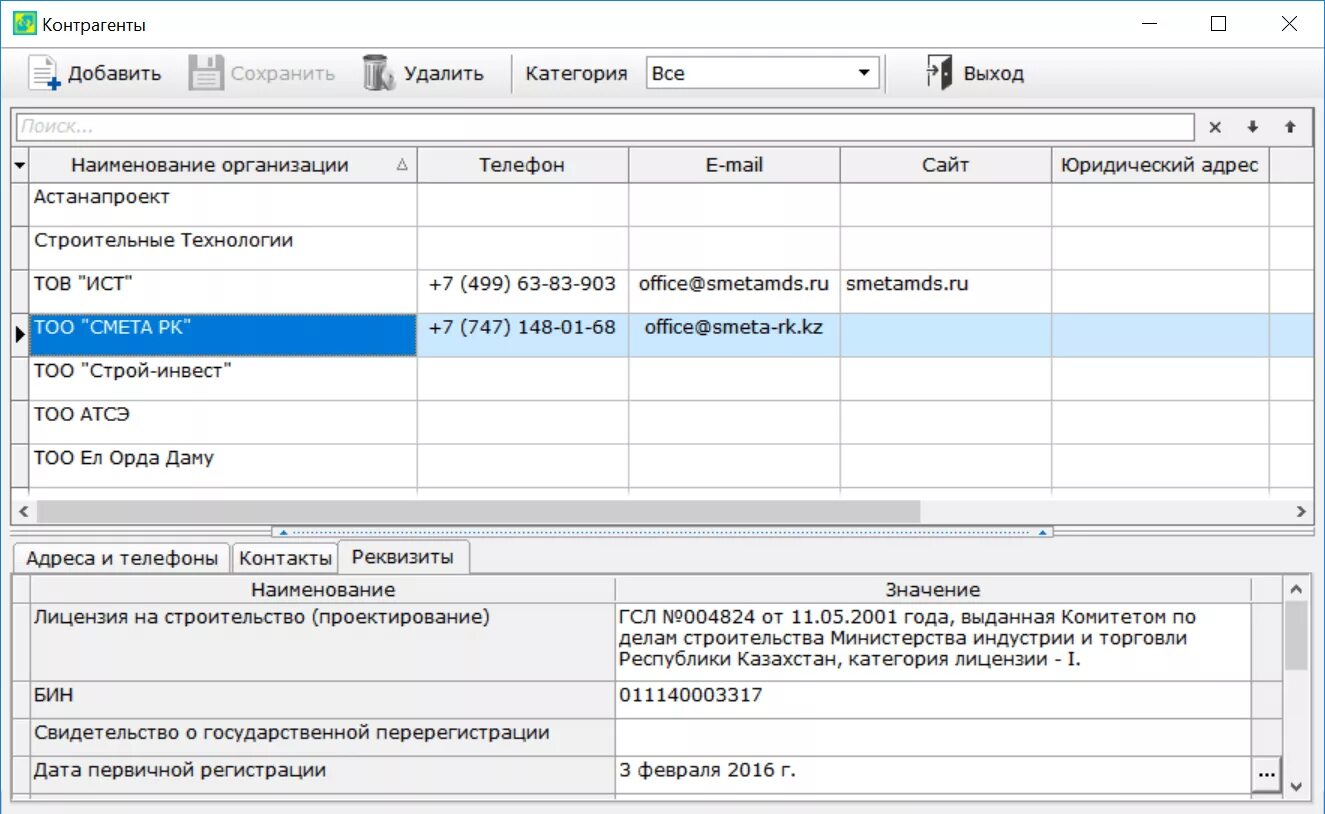Click the horizontal scrollbar thumb of the grid

(478, 511)
